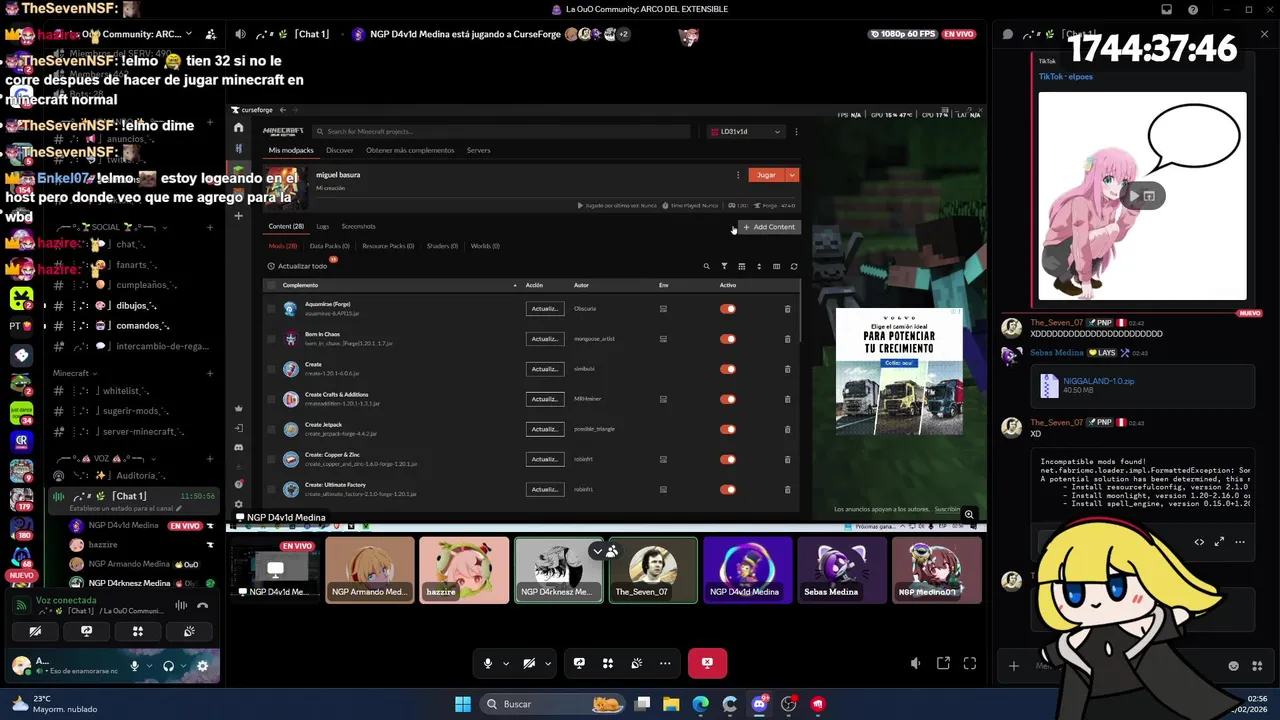The height and width of the screenshot is (720, 1280).
Task: Open Obtener más complementos tab
Action: click(410, 150)
